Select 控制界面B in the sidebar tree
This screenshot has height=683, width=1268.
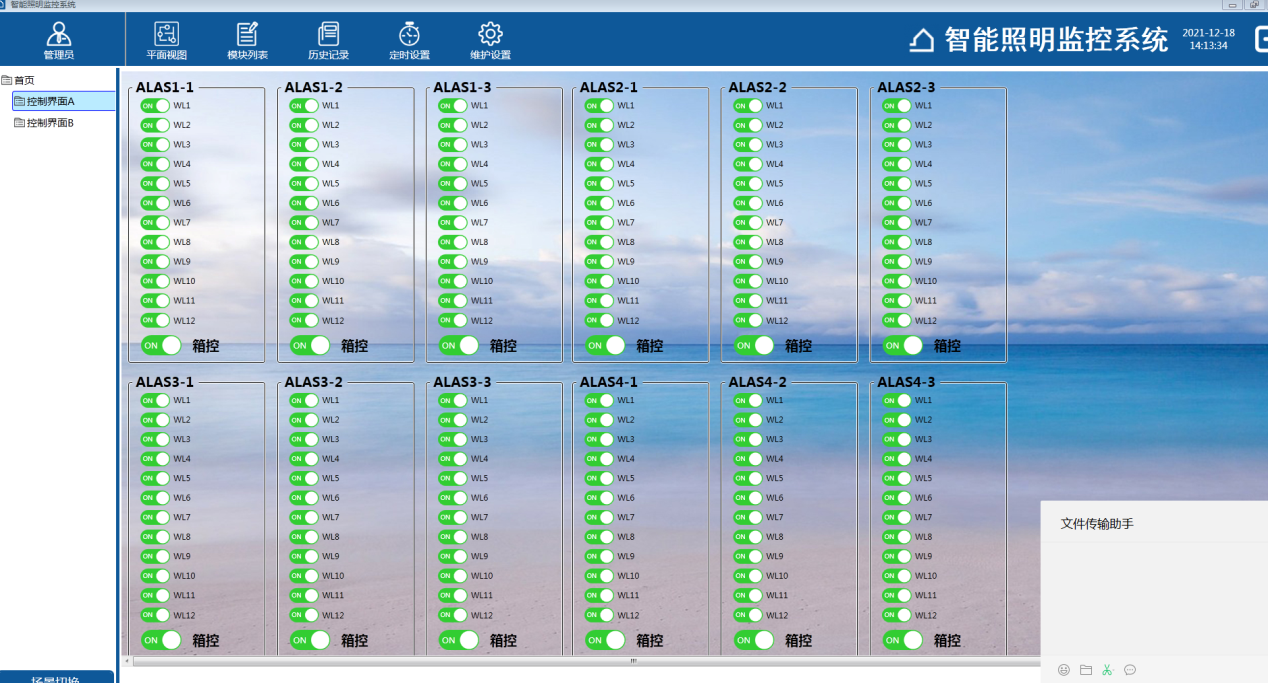coord(50,123)
